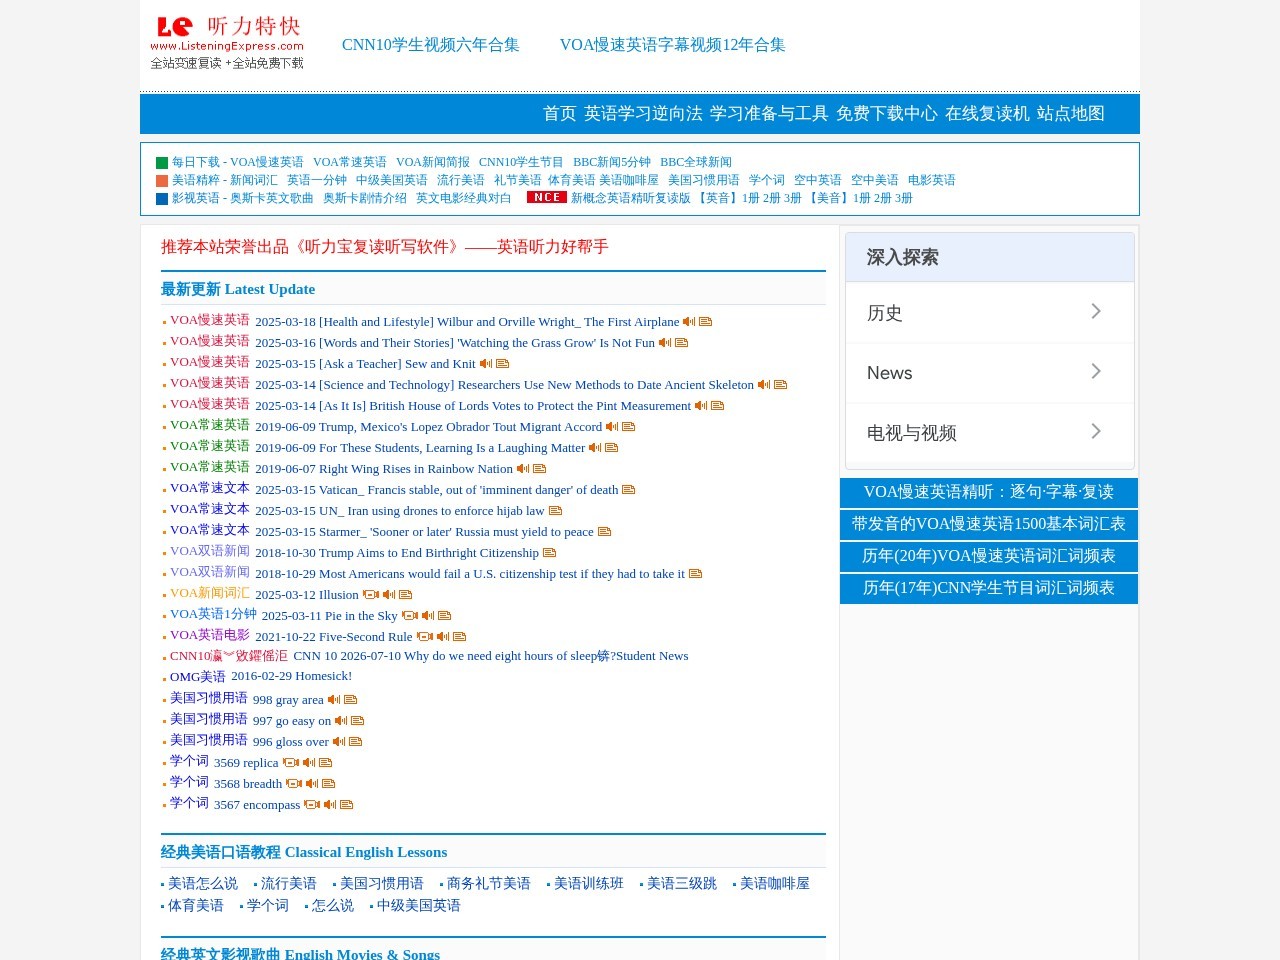
Task: Click video icon beside Pie in the Sky
Action: click(410, 616)
